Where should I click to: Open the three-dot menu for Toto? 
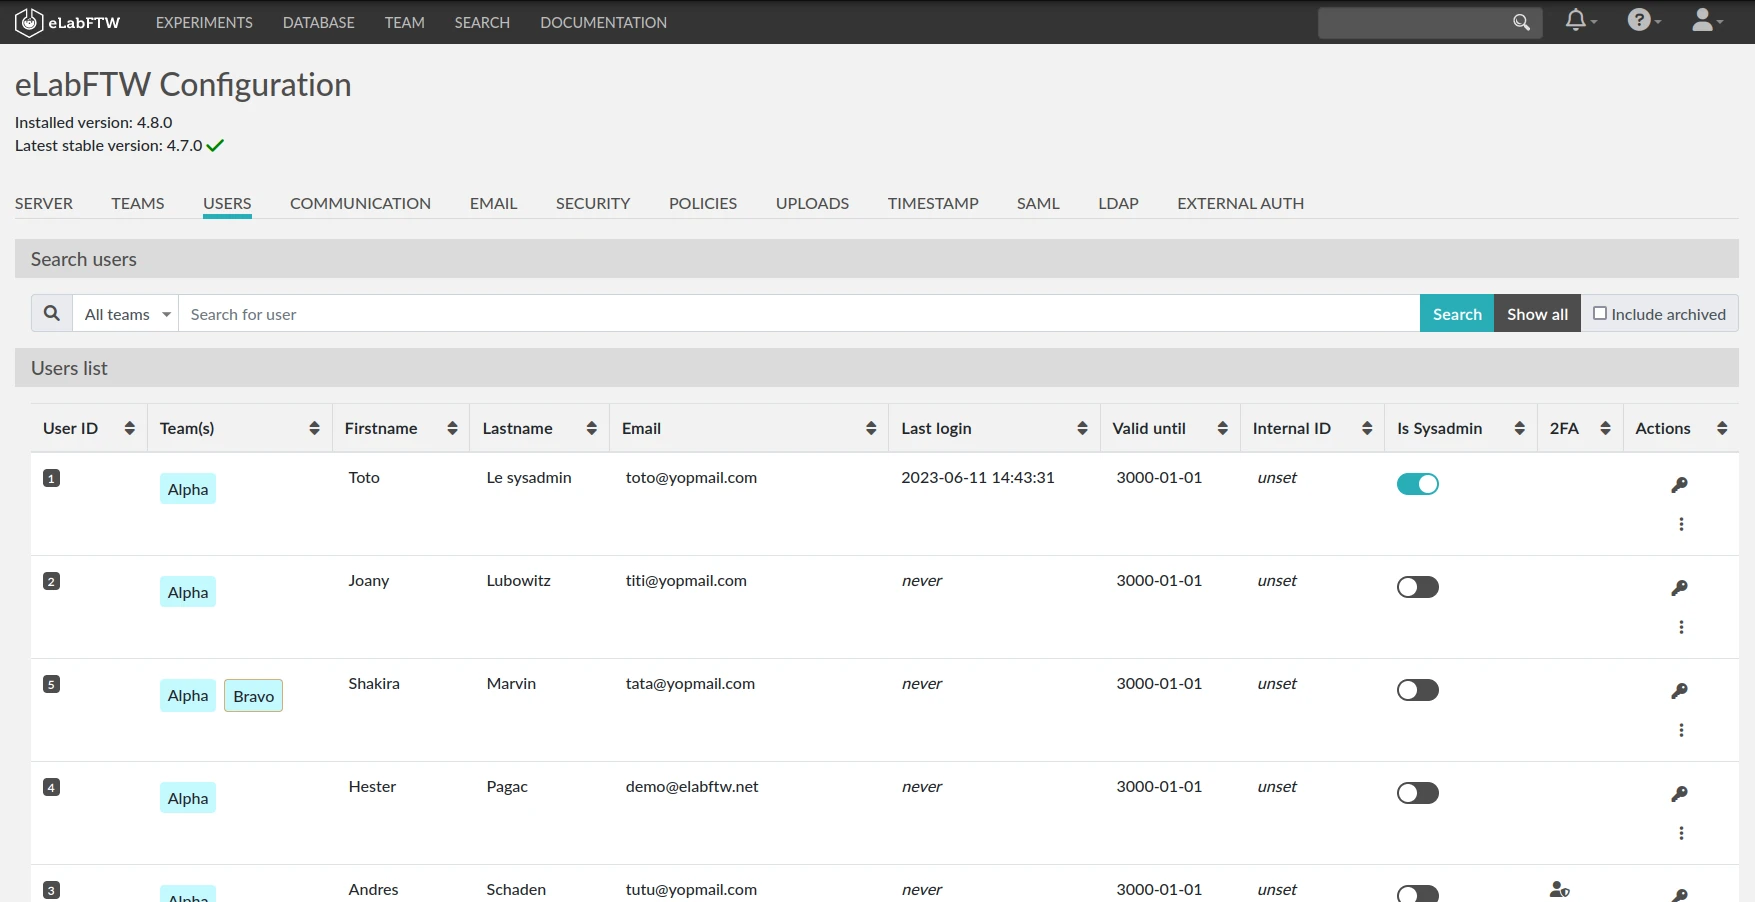pos(1681,524)
